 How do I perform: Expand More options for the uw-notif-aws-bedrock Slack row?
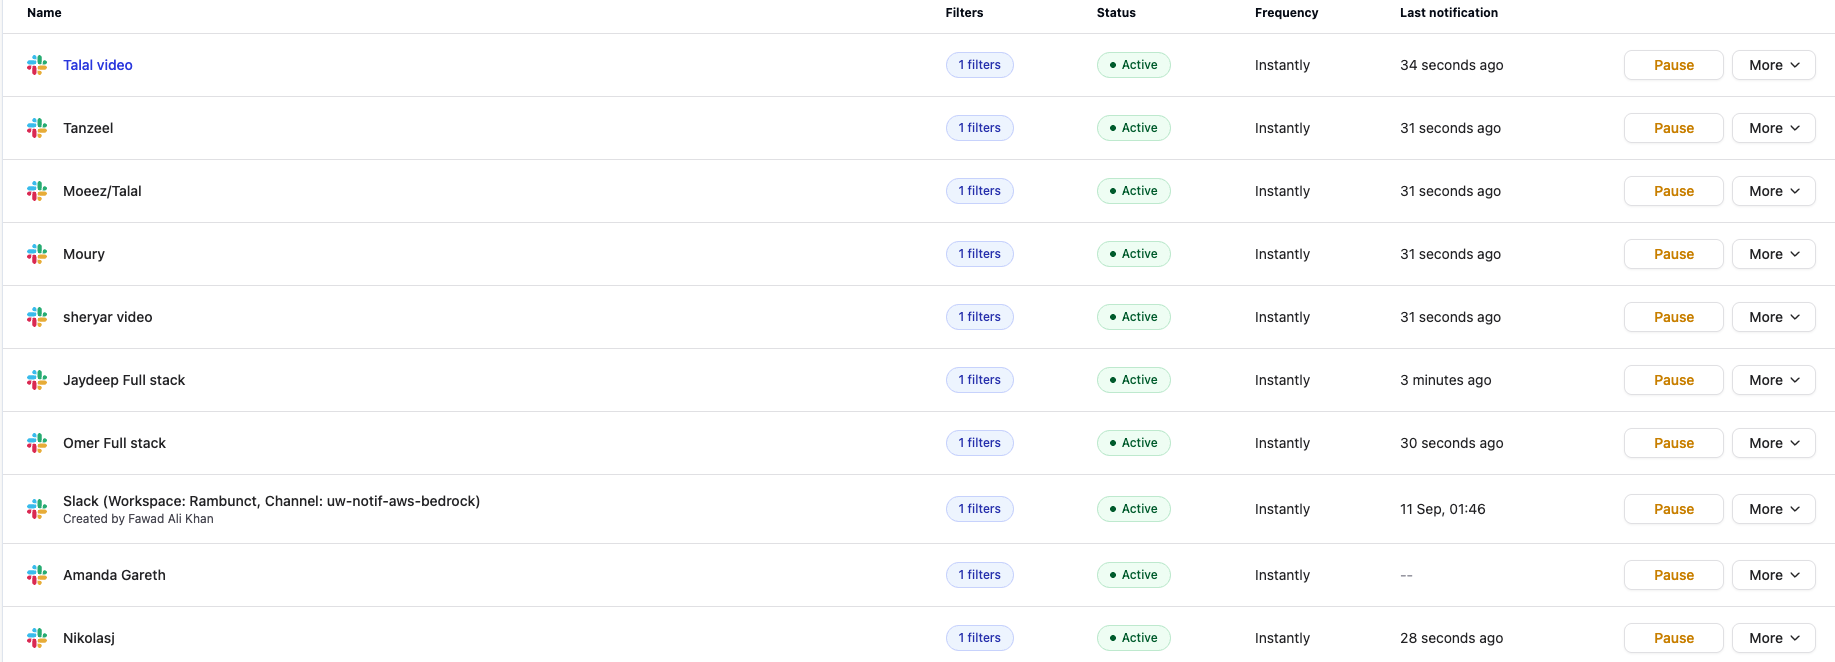(x=1773, y=509)
